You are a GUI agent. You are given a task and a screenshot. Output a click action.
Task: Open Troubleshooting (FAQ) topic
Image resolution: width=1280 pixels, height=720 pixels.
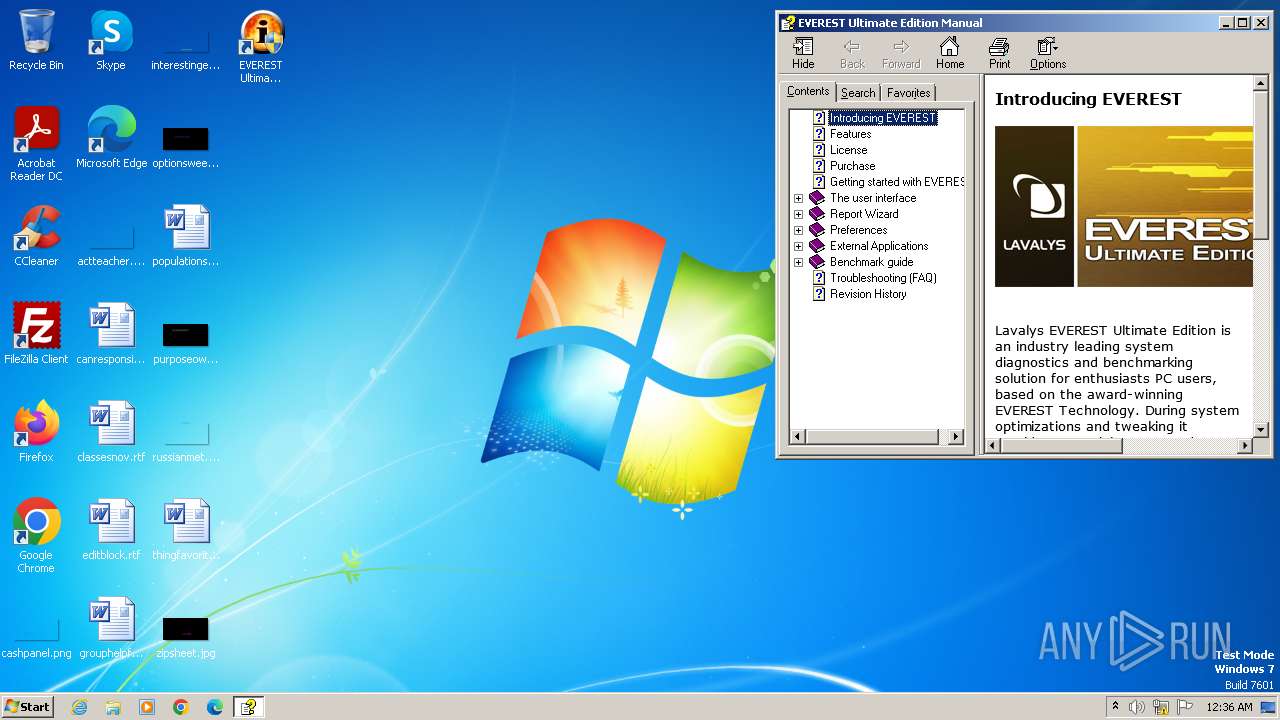coord(883,278)
